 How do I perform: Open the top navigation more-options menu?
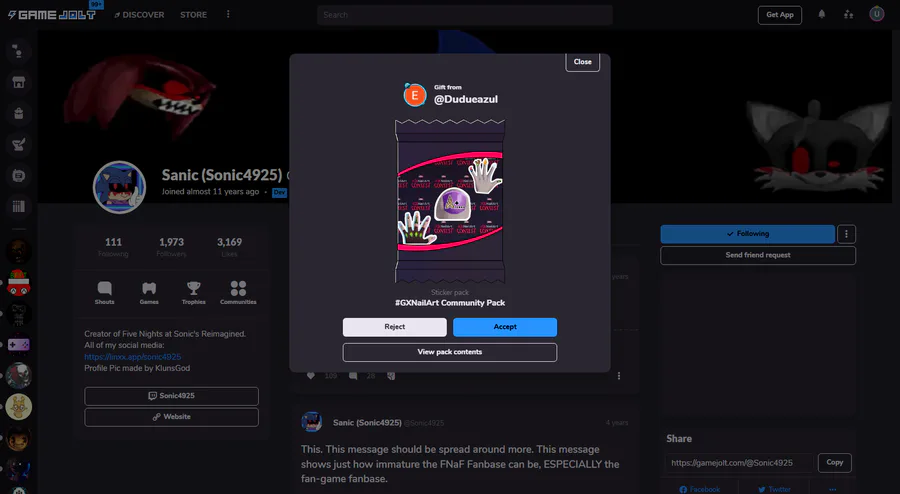228,14
